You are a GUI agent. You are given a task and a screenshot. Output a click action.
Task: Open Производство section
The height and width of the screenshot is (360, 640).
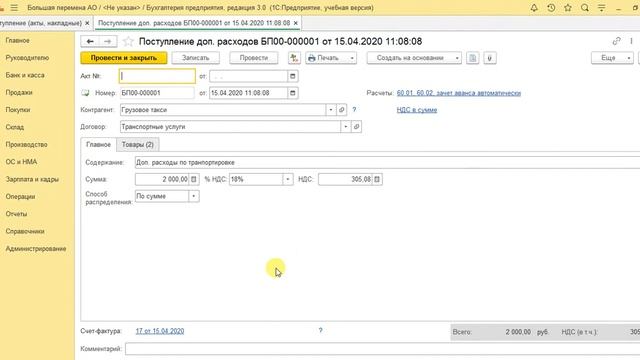pos(27,144)
